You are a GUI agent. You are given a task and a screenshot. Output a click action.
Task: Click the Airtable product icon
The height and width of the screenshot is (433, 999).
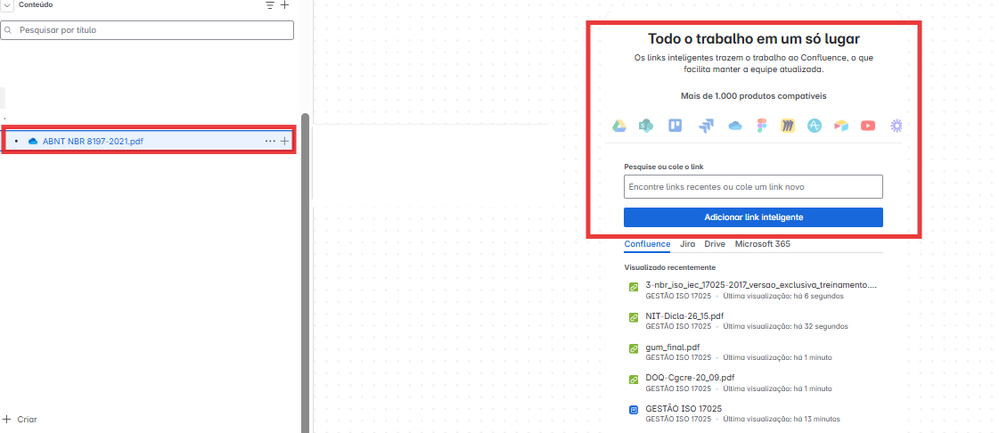pos(841,126)
